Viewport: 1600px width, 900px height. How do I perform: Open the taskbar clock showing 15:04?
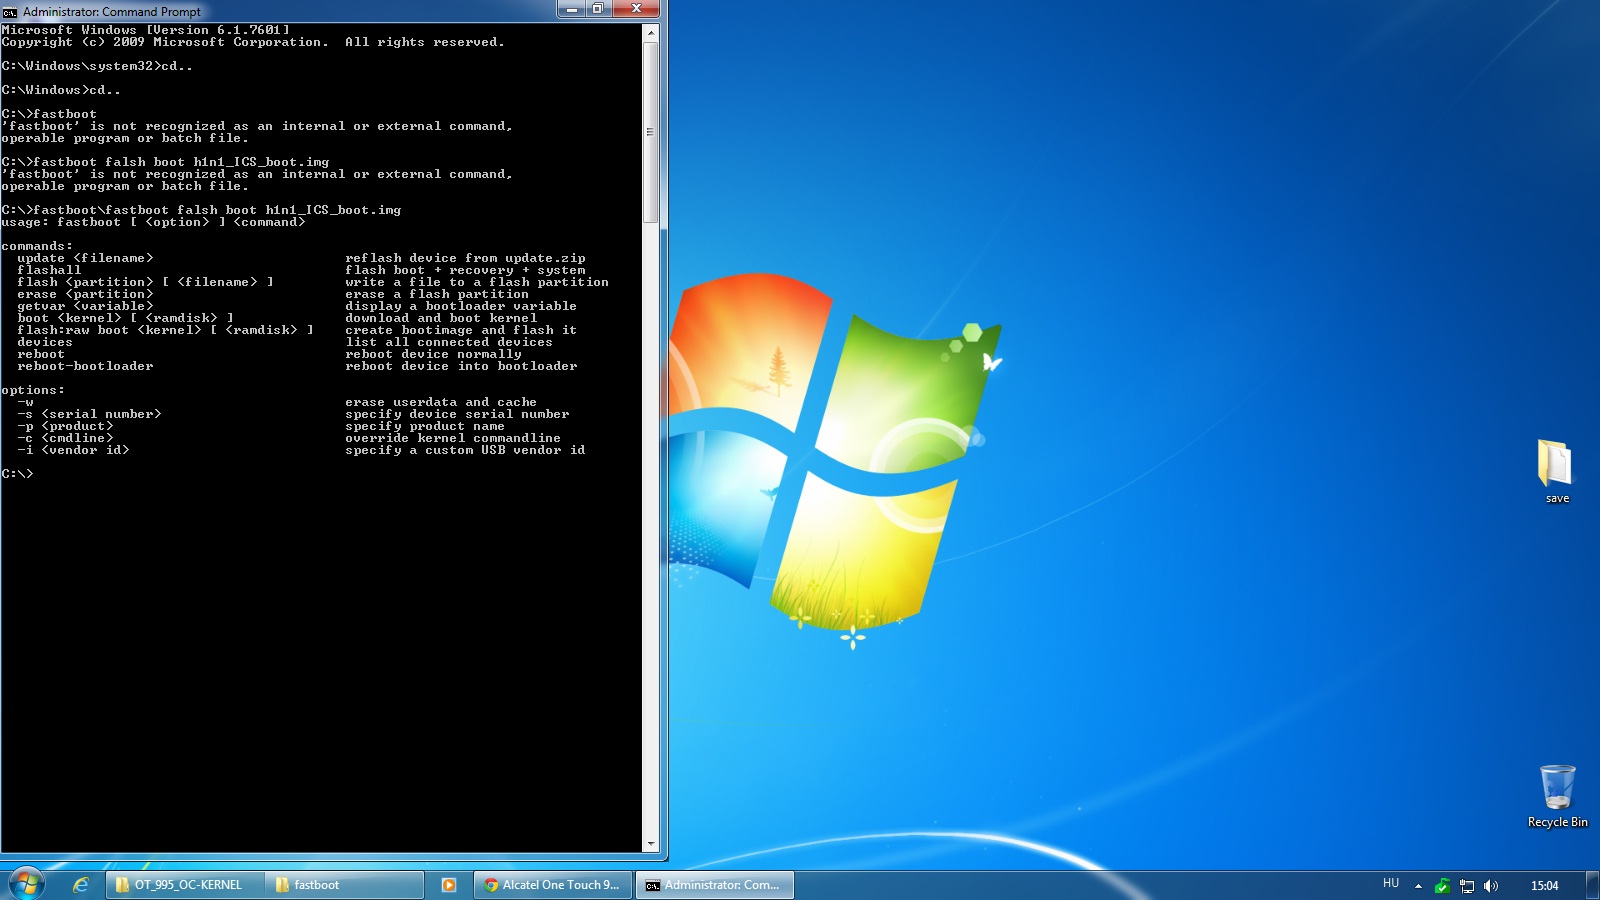(1544, 886)
